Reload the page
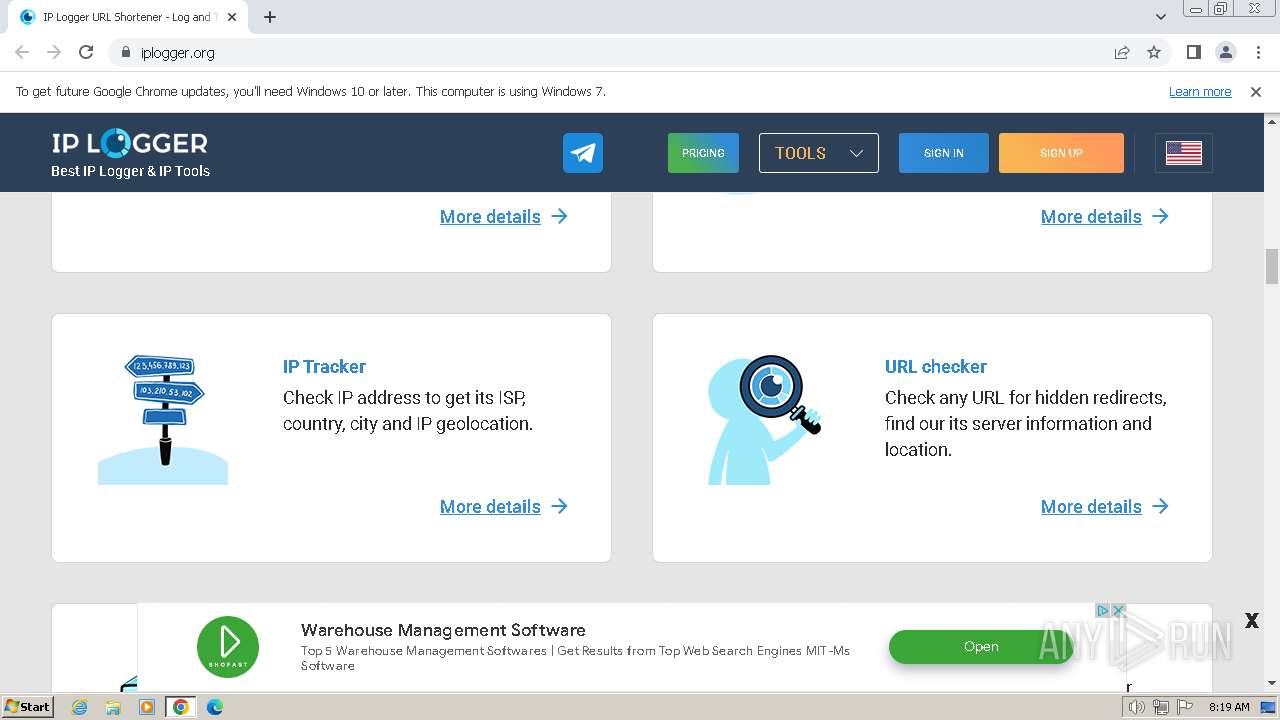 [86, 52]
